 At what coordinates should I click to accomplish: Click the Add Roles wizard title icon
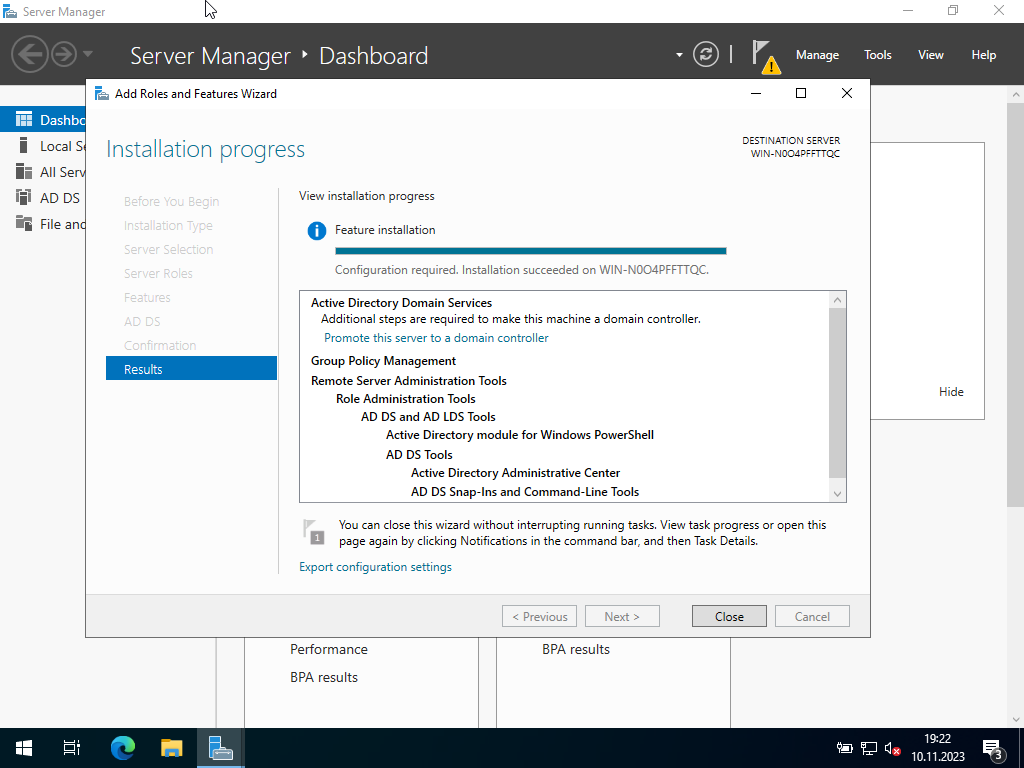point(102,93)
